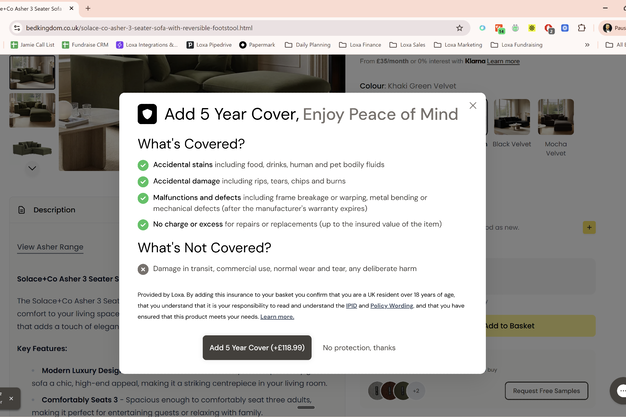Select the Mocha Velvet colour swatch
626x417 pixels.
pos(555,117)
